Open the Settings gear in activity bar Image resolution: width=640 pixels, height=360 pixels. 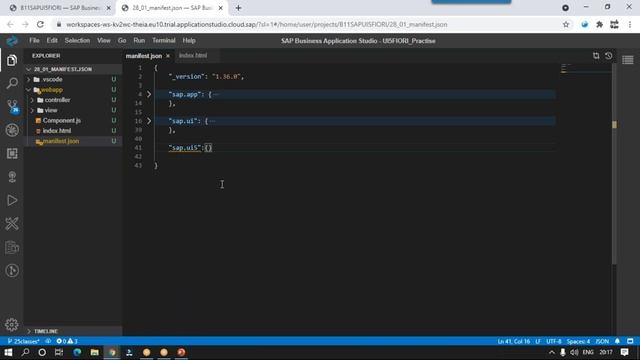pyautogui.click(x=12, y=324)
